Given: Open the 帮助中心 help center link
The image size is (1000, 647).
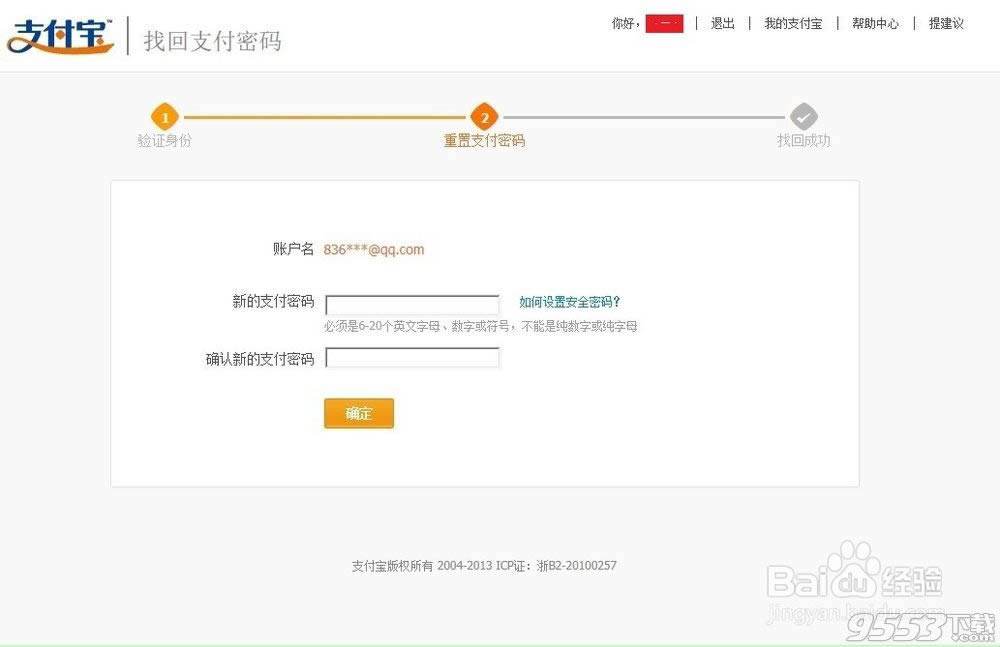Looking at the screenshot, I should (x=875, y=24).
